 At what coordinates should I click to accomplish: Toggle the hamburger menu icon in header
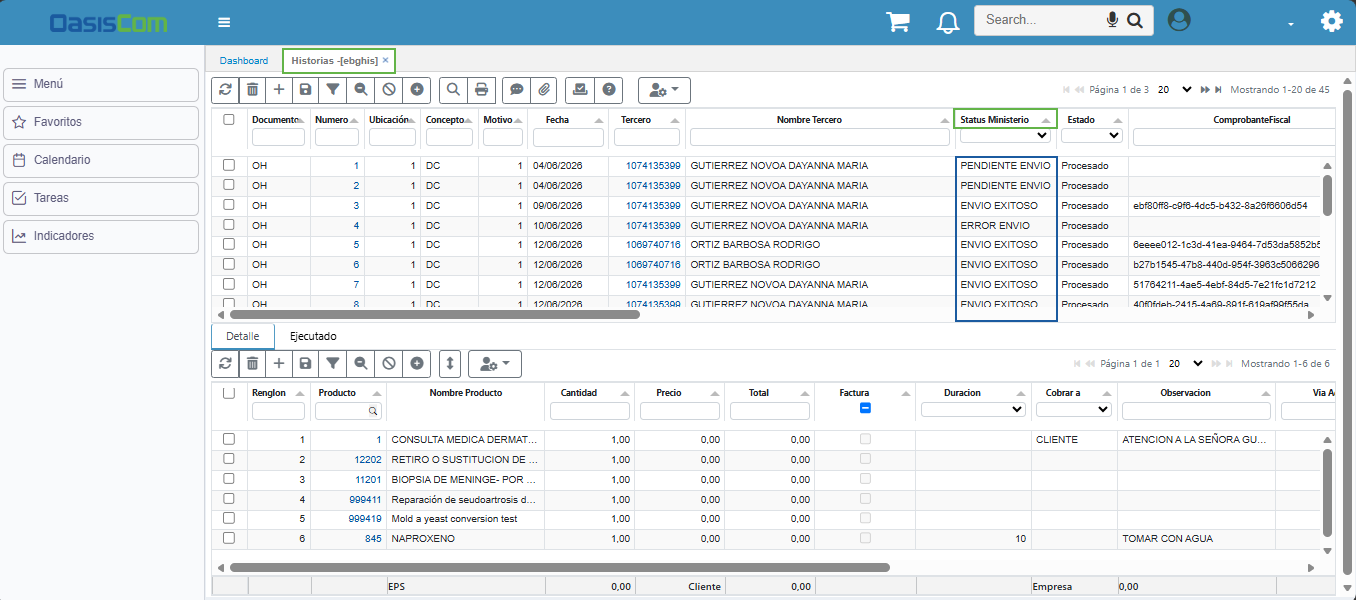(224, 22)
